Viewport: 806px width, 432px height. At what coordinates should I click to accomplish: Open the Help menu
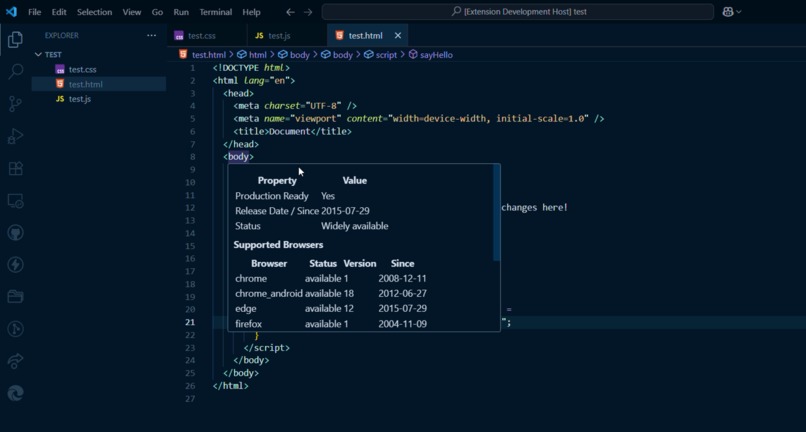(251, 12)
